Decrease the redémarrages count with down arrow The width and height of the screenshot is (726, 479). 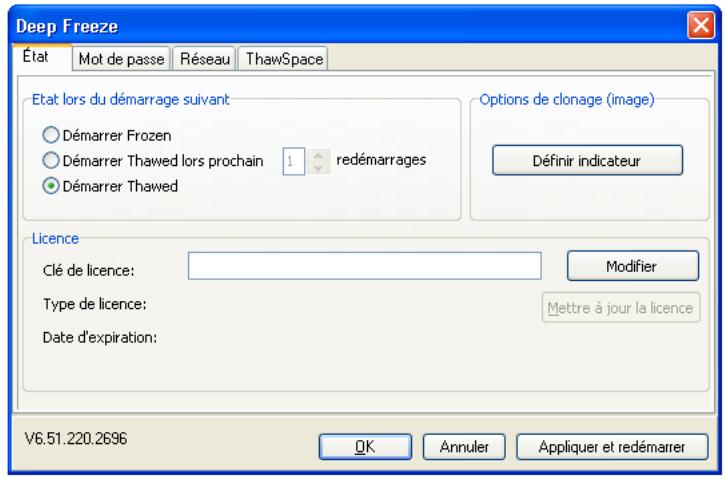pyautogui.click(x=318, y=168)
